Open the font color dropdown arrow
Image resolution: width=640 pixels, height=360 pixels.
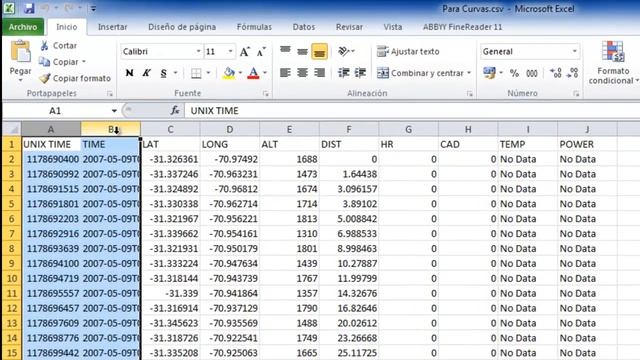pyautogui.click(x=265, y=73)
